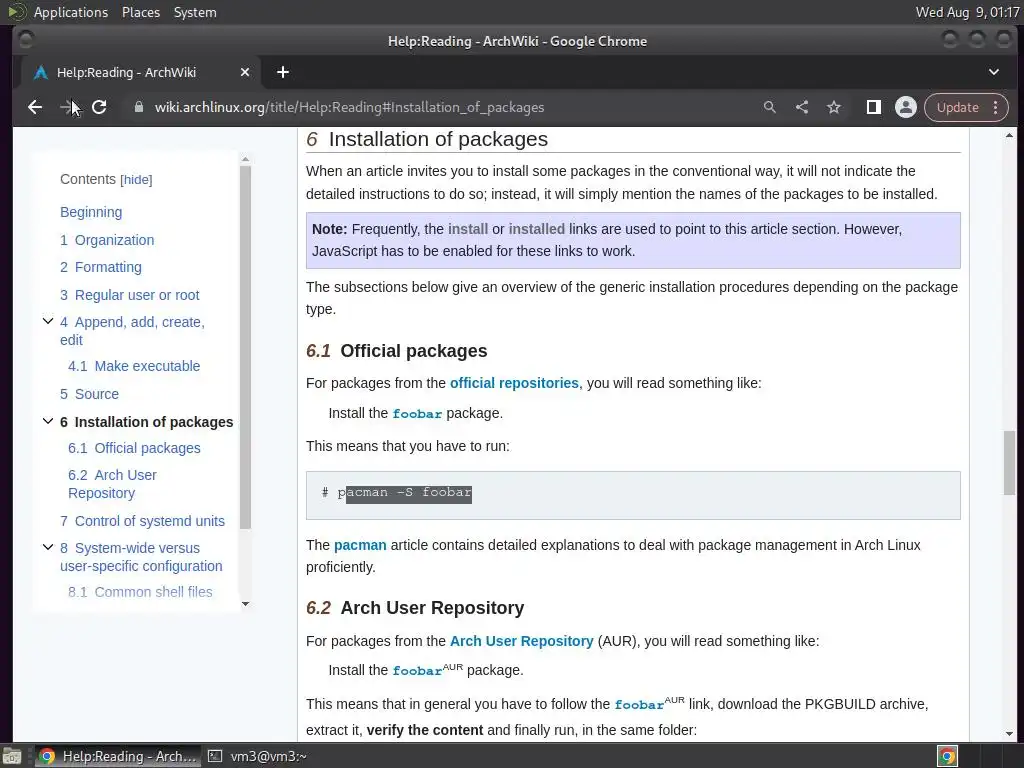This screenshot has width=1024, height=768.
Task: Switch to Help:Reading Chrome taskbar item
Action: point(118,756)
